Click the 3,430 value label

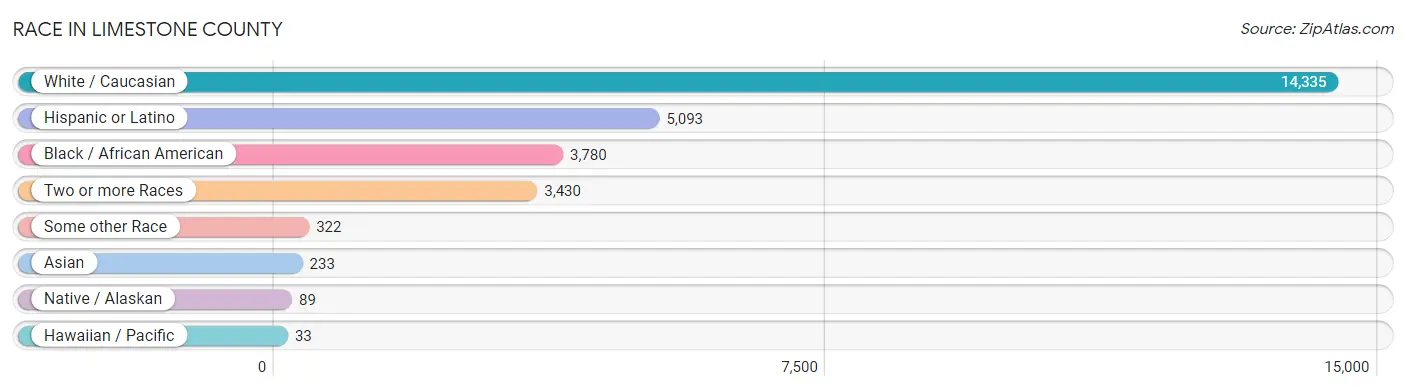click(x=562, y=190)
